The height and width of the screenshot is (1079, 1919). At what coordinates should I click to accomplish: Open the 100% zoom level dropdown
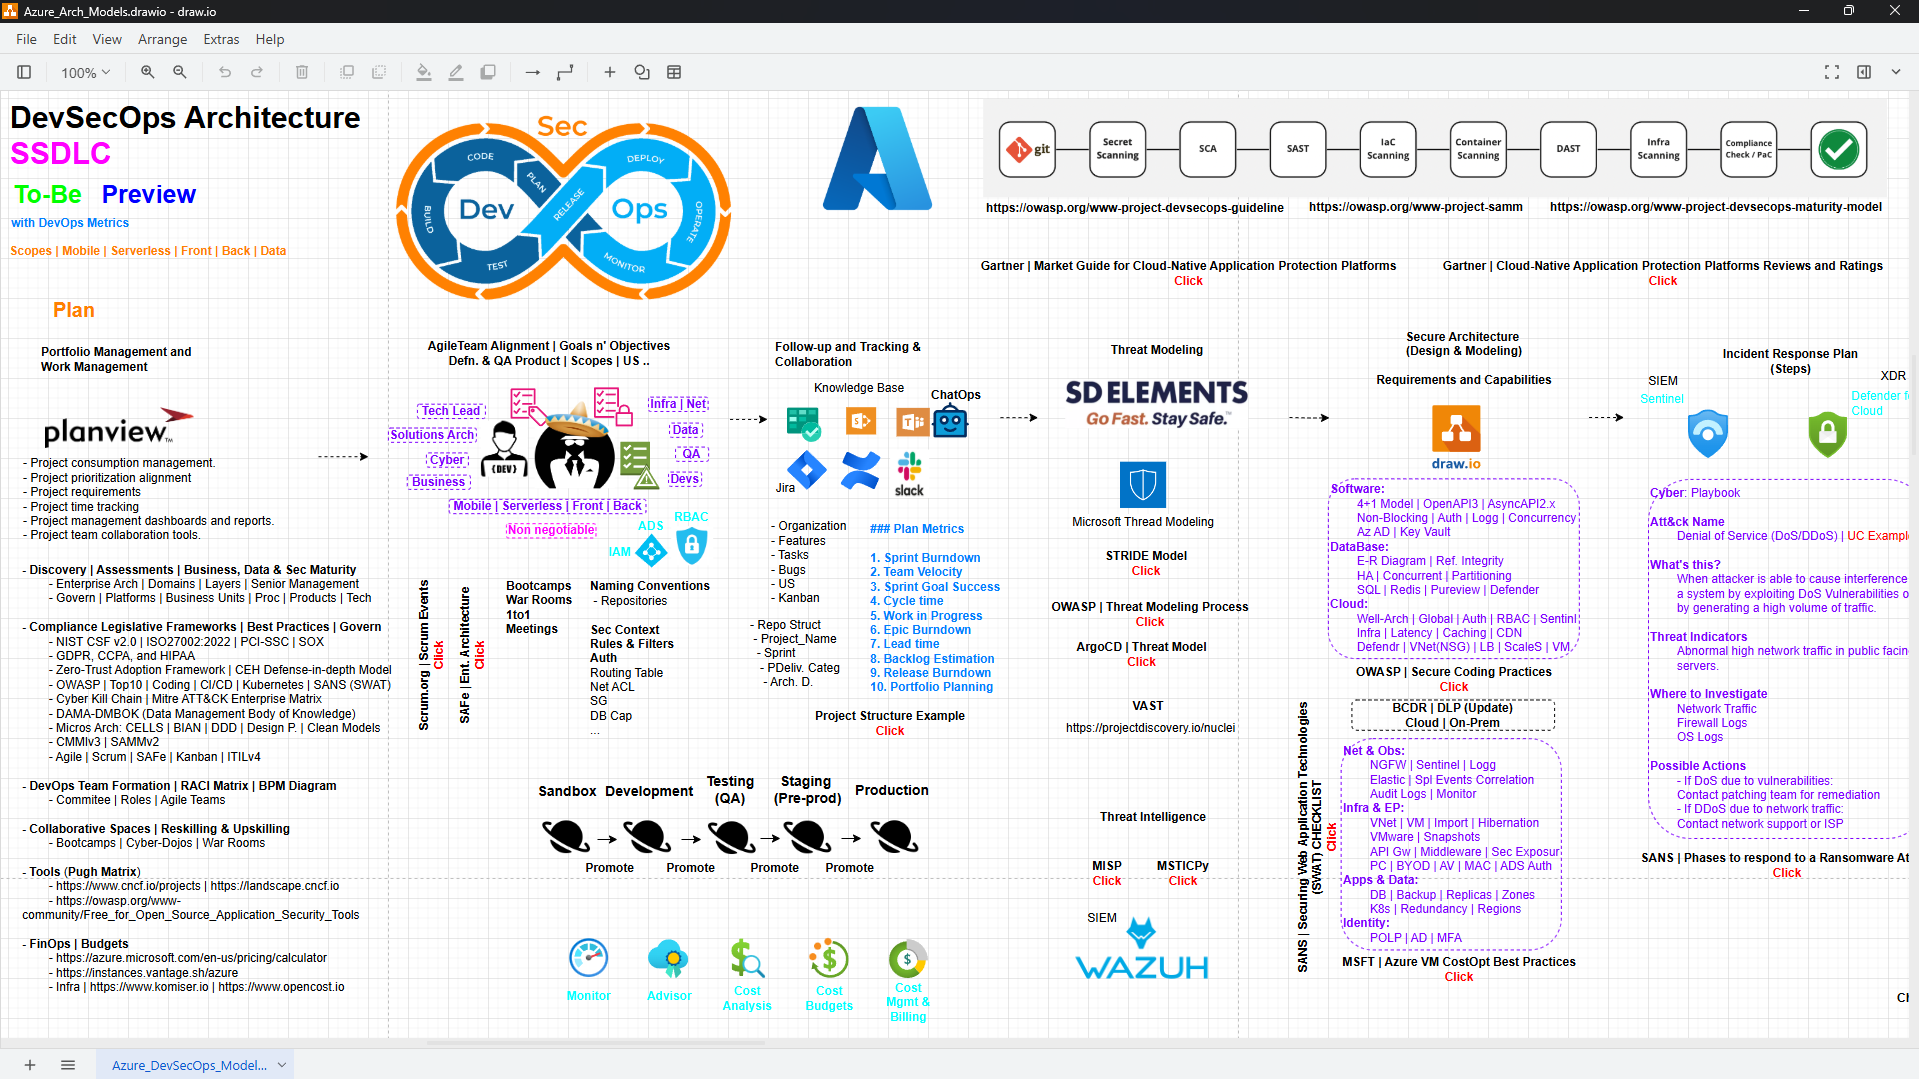point(85,72)
